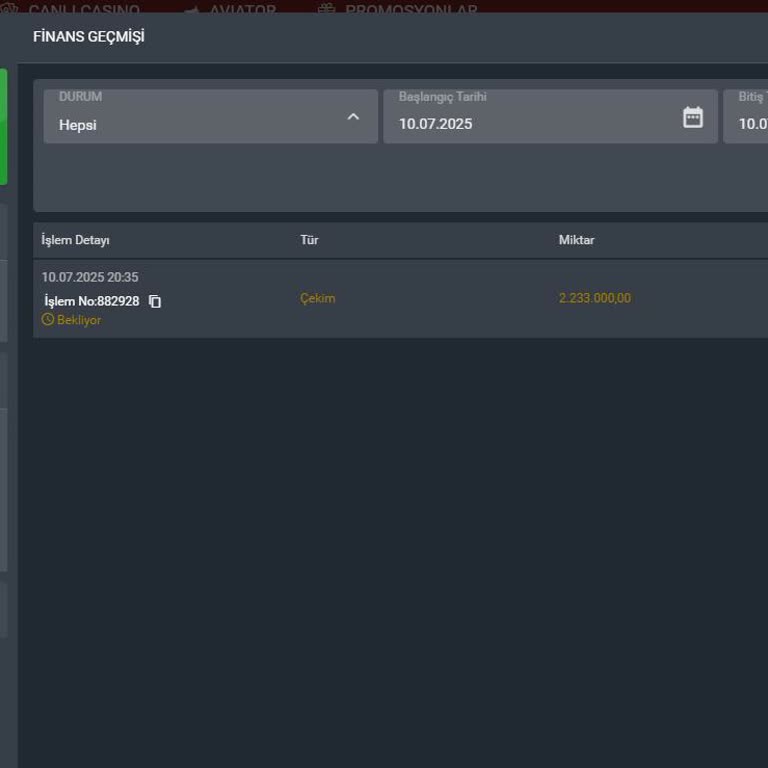Screen dimensions: 768x768
Task: Click the Promosyonlar gift icon
Action: click(327, 9)
